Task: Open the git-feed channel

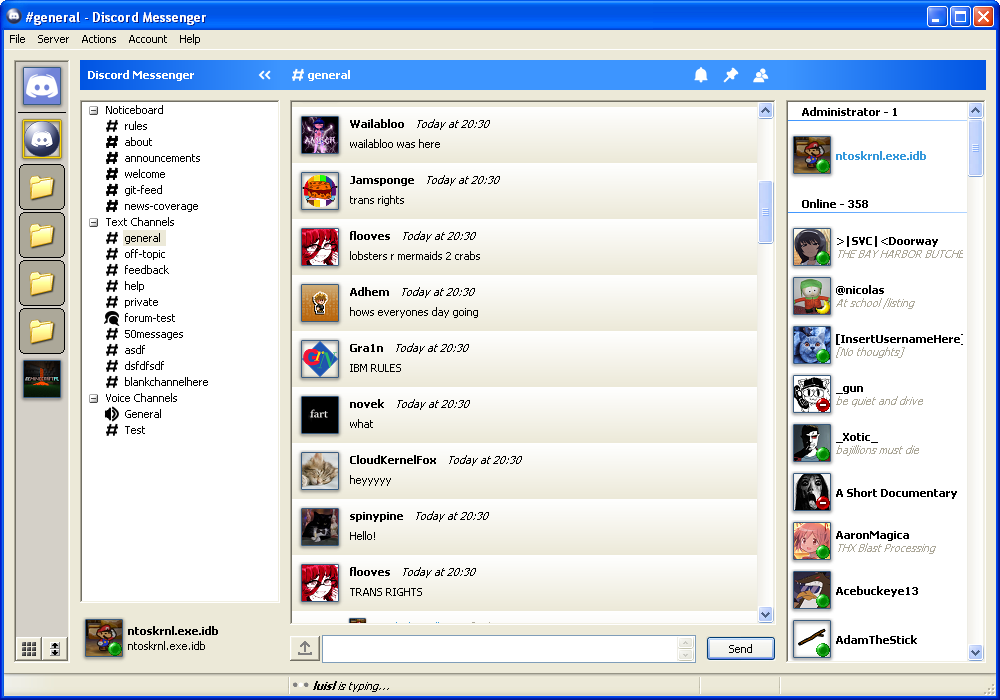Action: [x=143, y=190]
